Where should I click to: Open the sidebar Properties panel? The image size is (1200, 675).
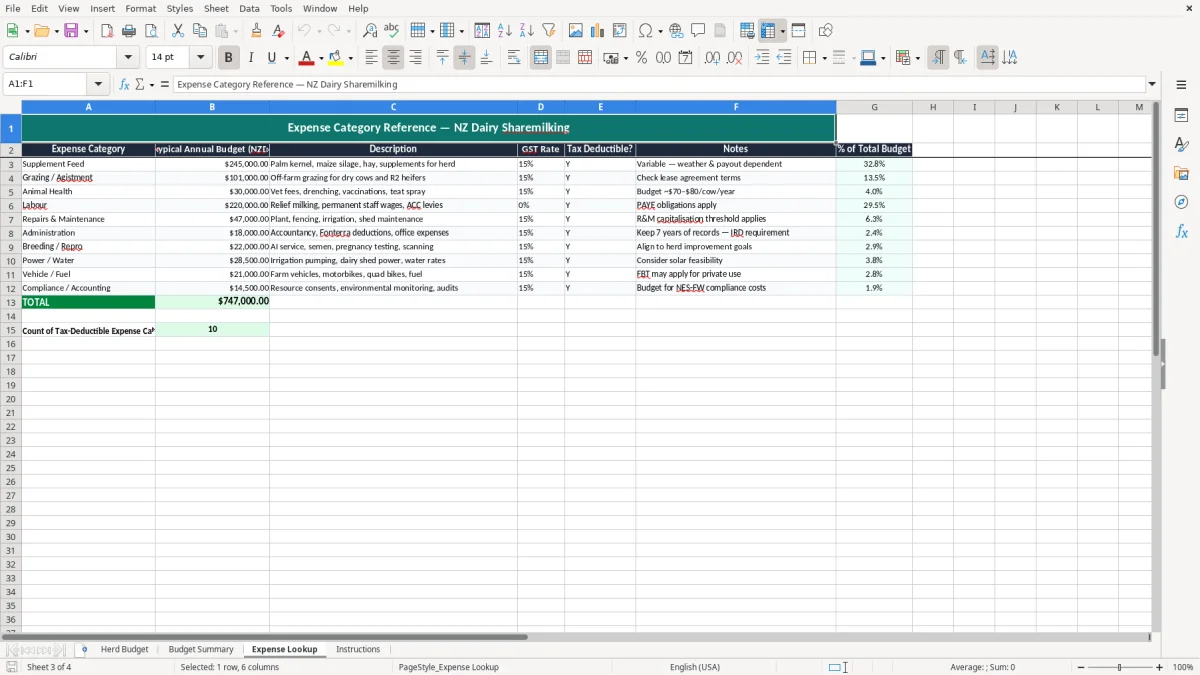pos(1181,116)
